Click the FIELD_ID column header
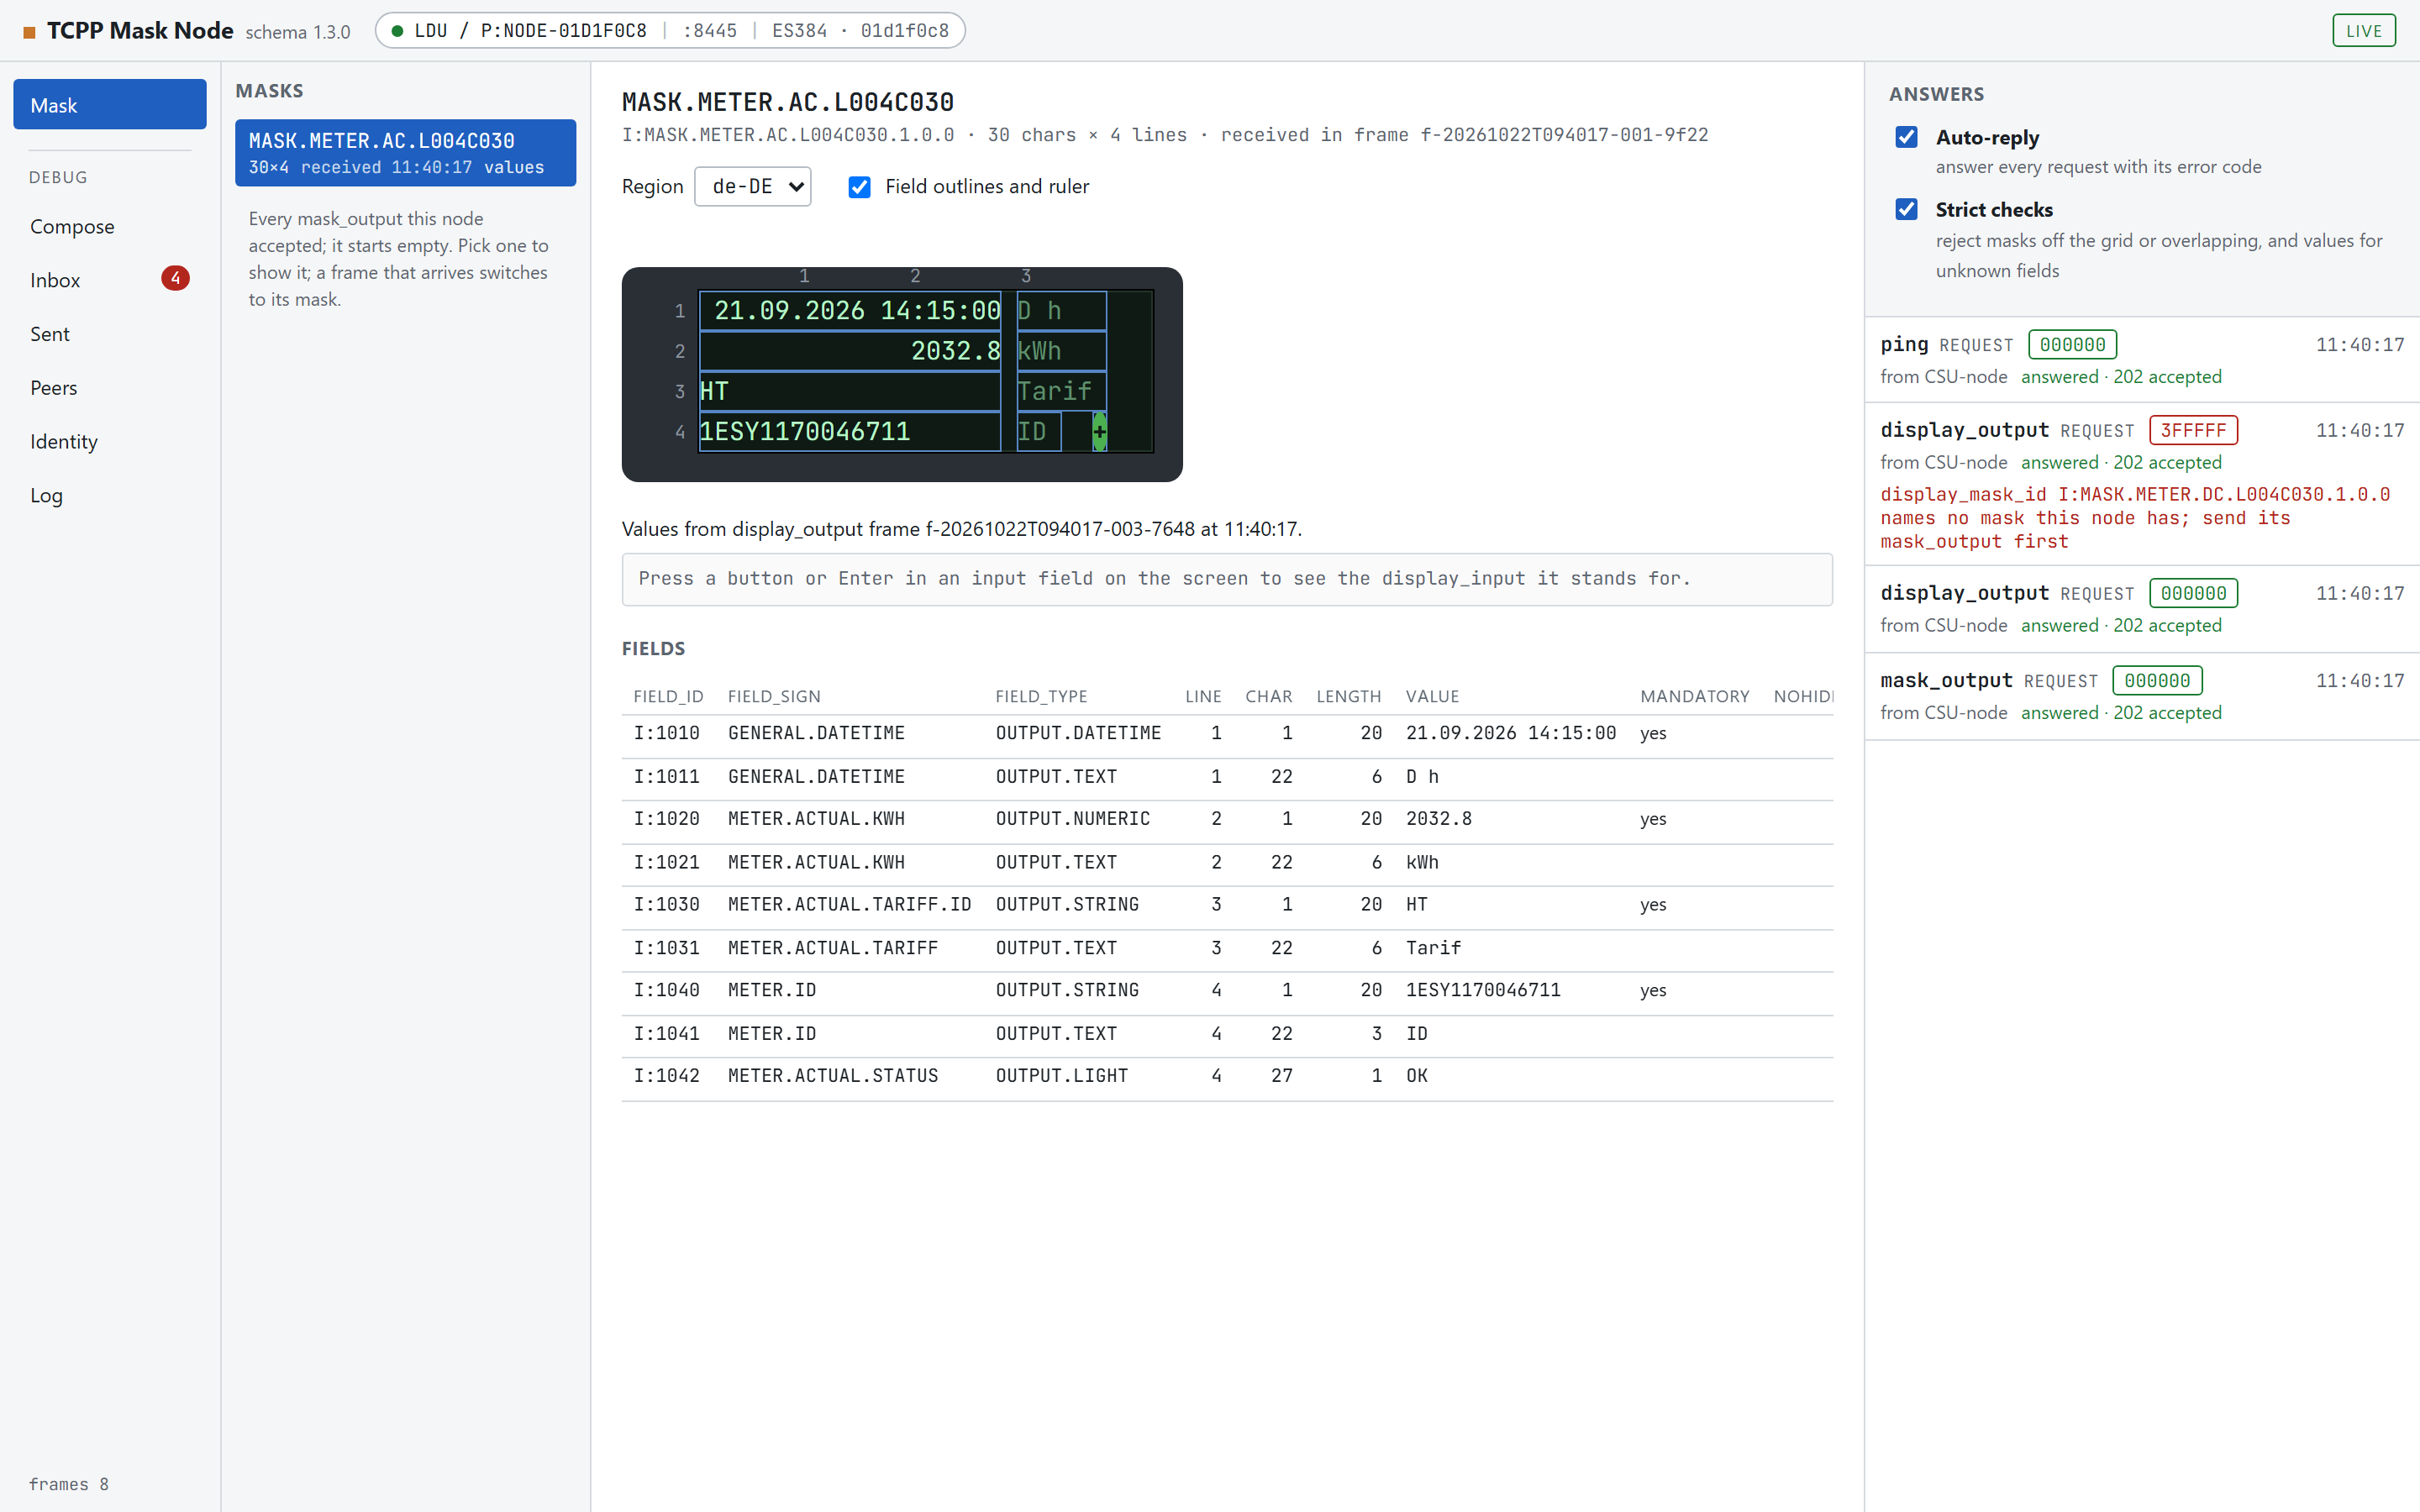 pyautogui.click(x=668, y=697)
